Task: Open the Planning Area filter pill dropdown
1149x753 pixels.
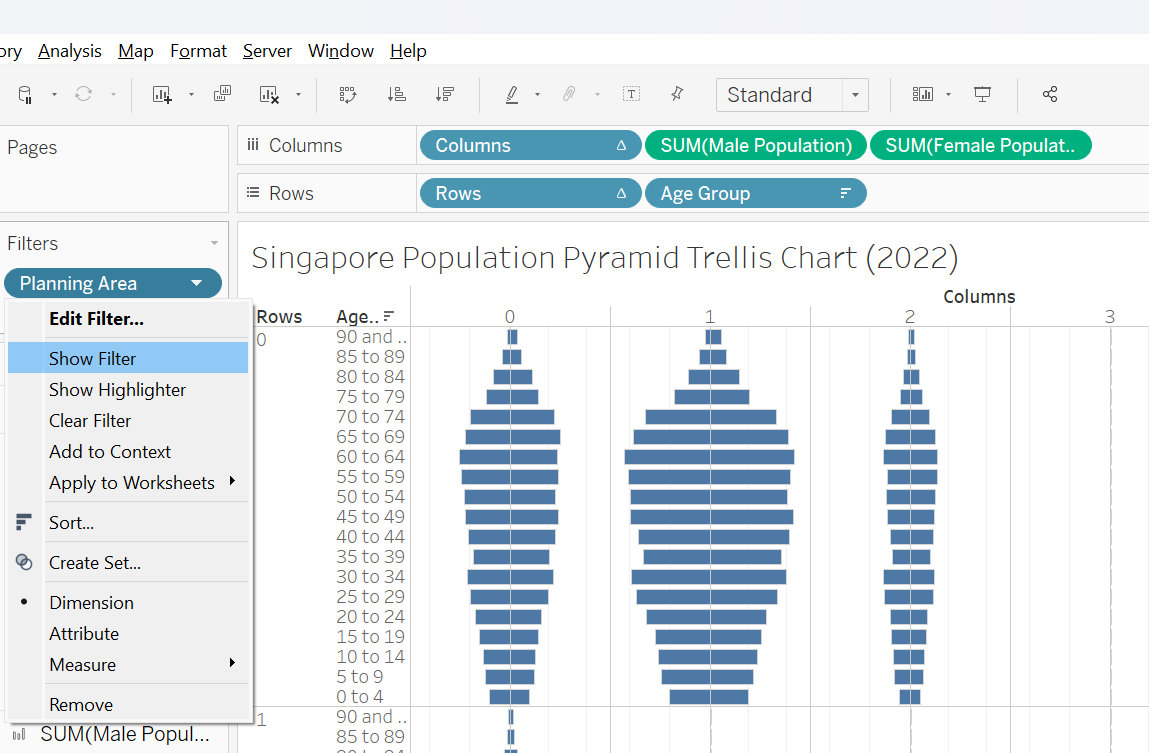Action: (x=197, y=284)
